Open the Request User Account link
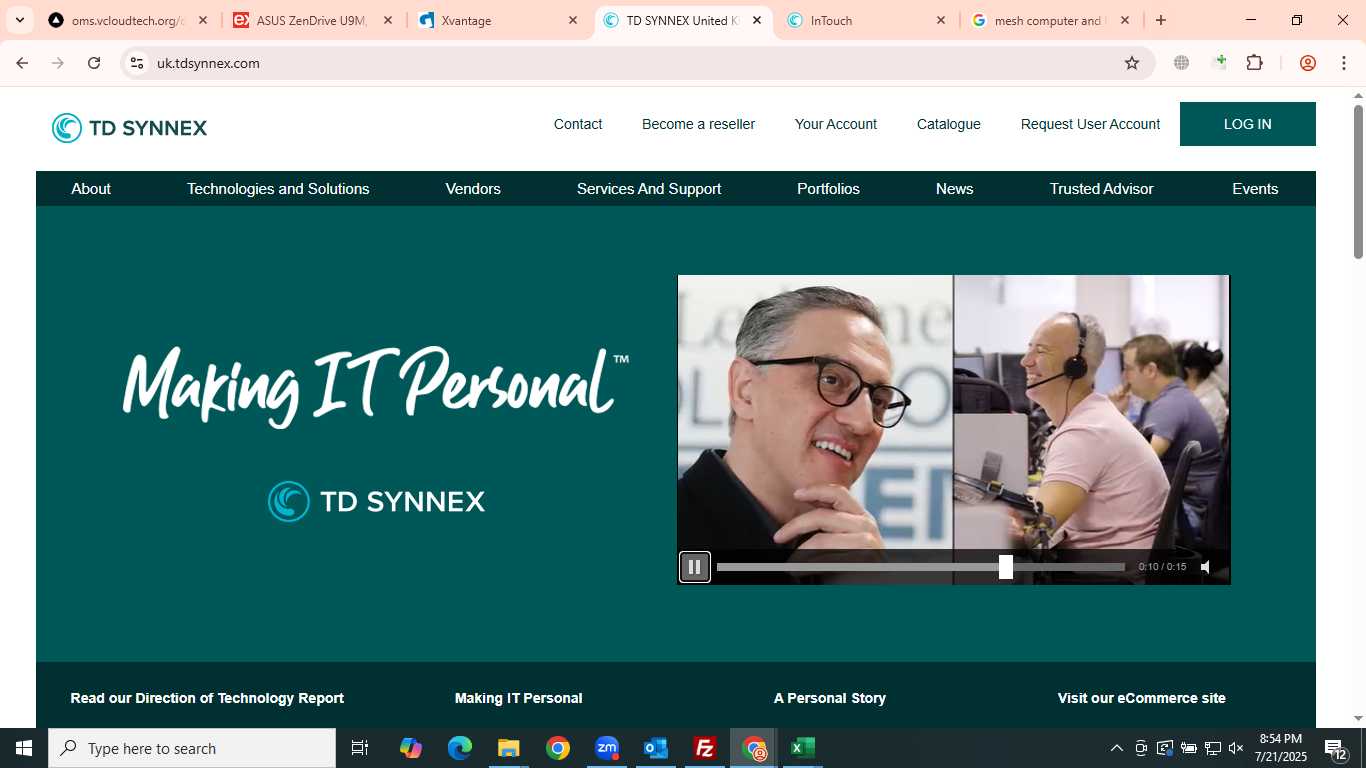The height and width of the screenshot is (768, 1366). coord(1090,124)
